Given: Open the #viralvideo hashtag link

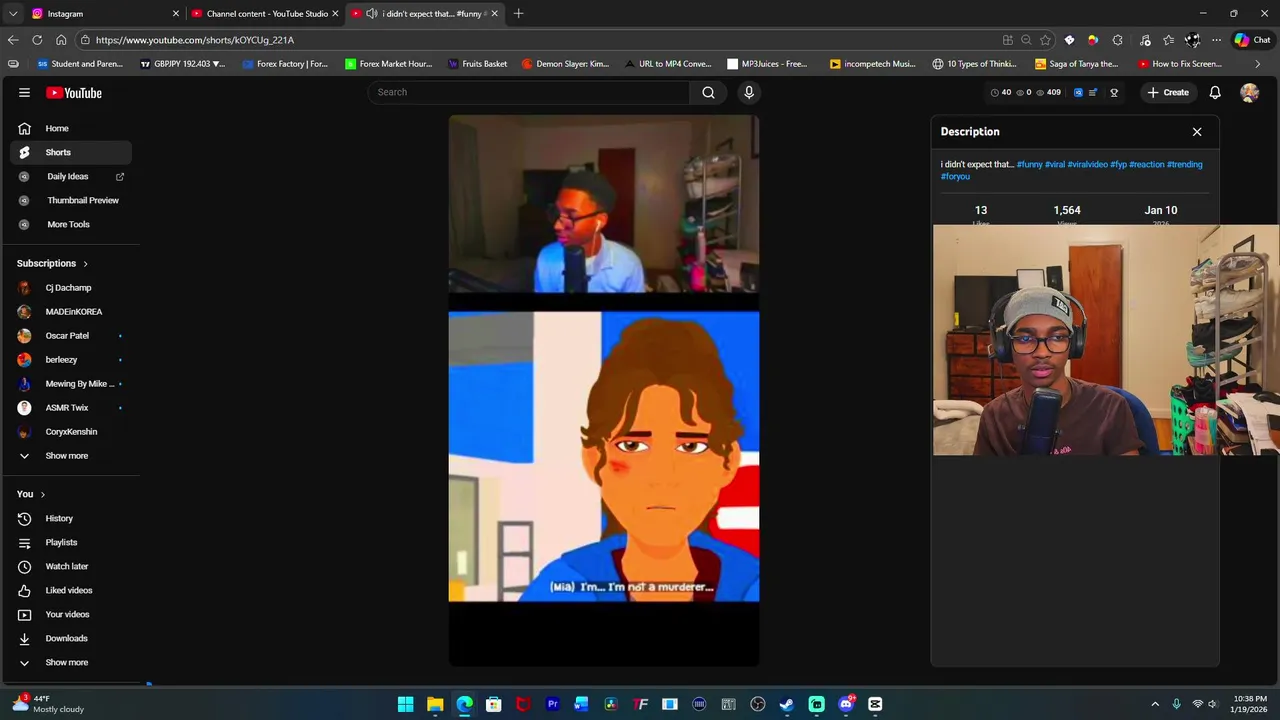Looking at the screenshot, I should 1087,164.
